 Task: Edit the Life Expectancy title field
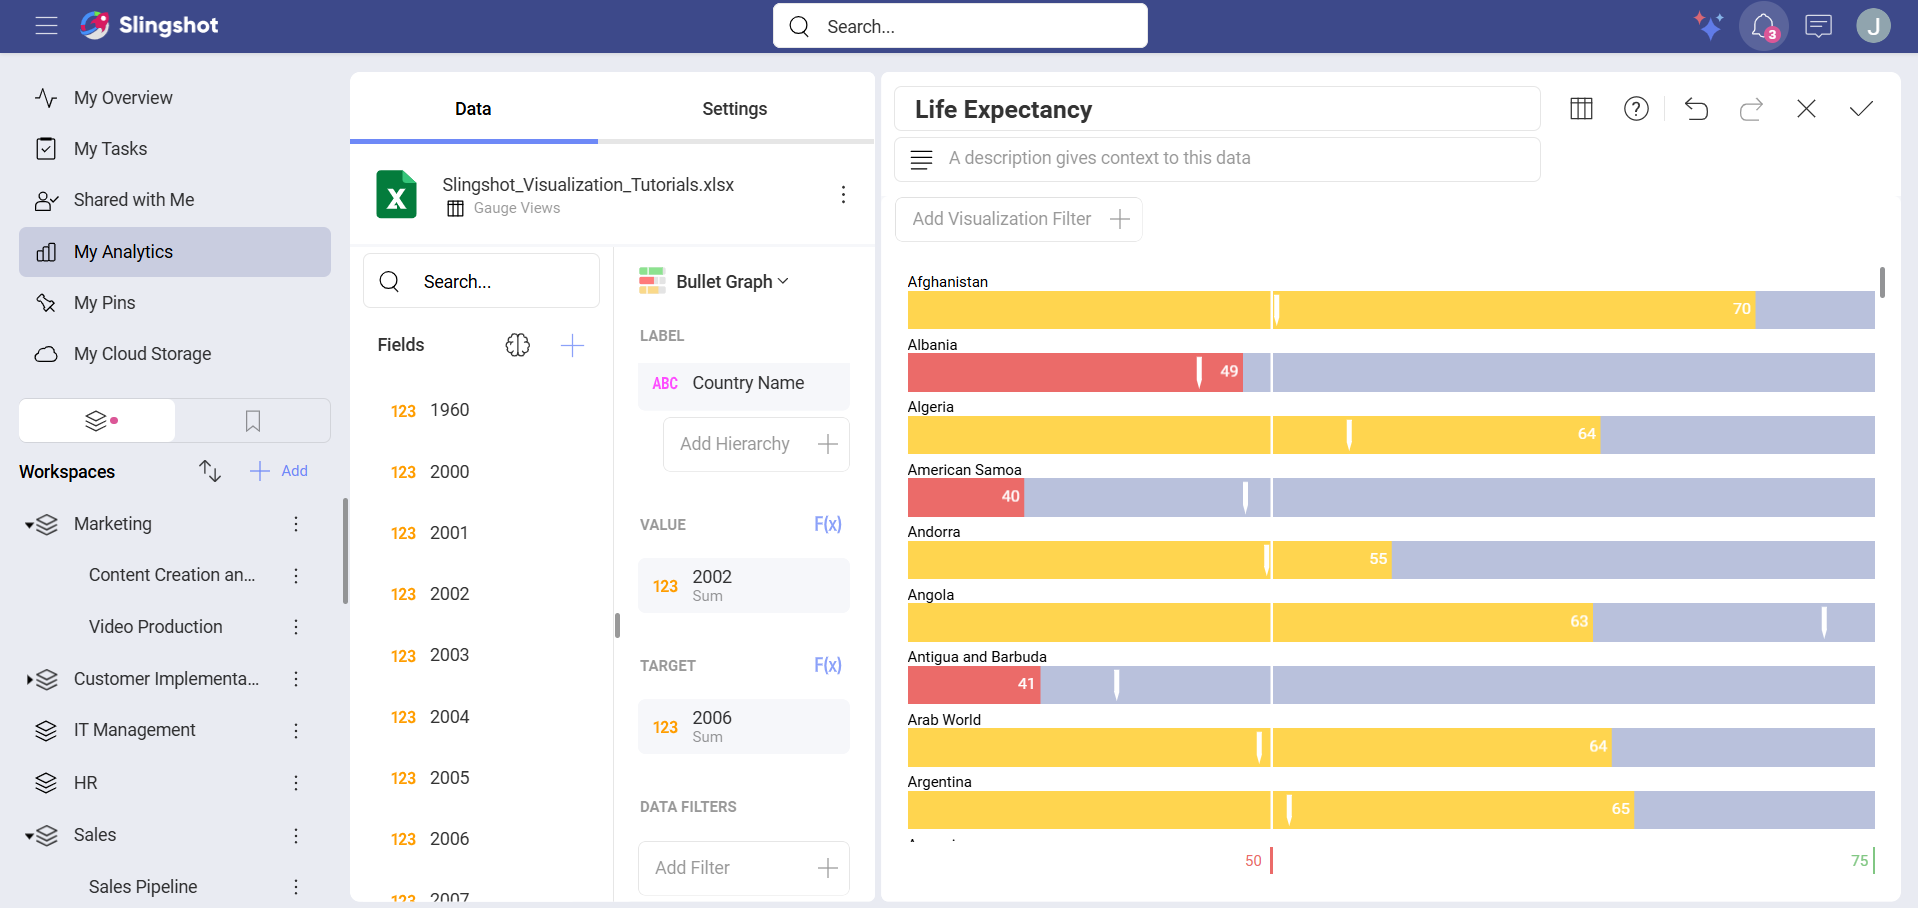[1217, 109]
